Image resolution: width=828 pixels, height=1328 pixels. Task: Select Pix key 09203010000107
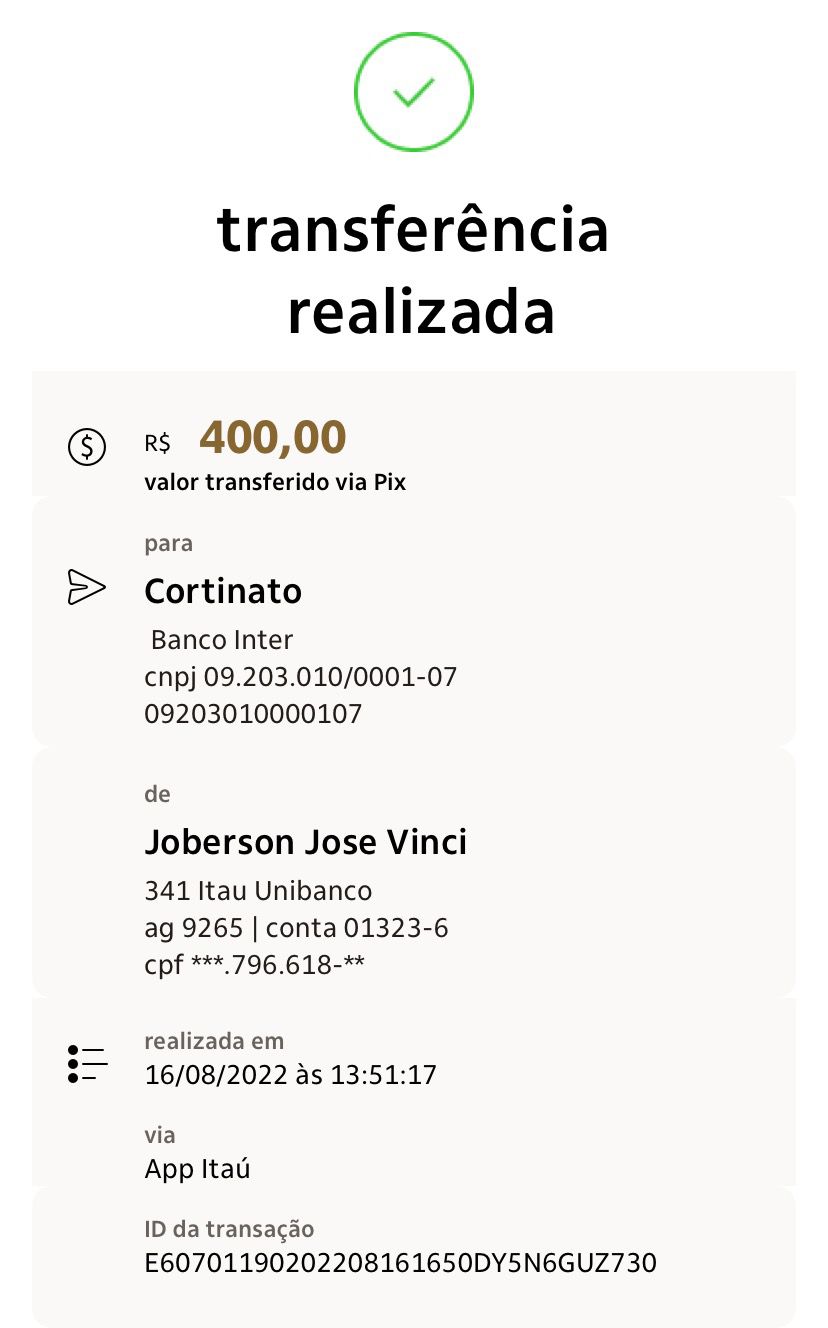254,714
